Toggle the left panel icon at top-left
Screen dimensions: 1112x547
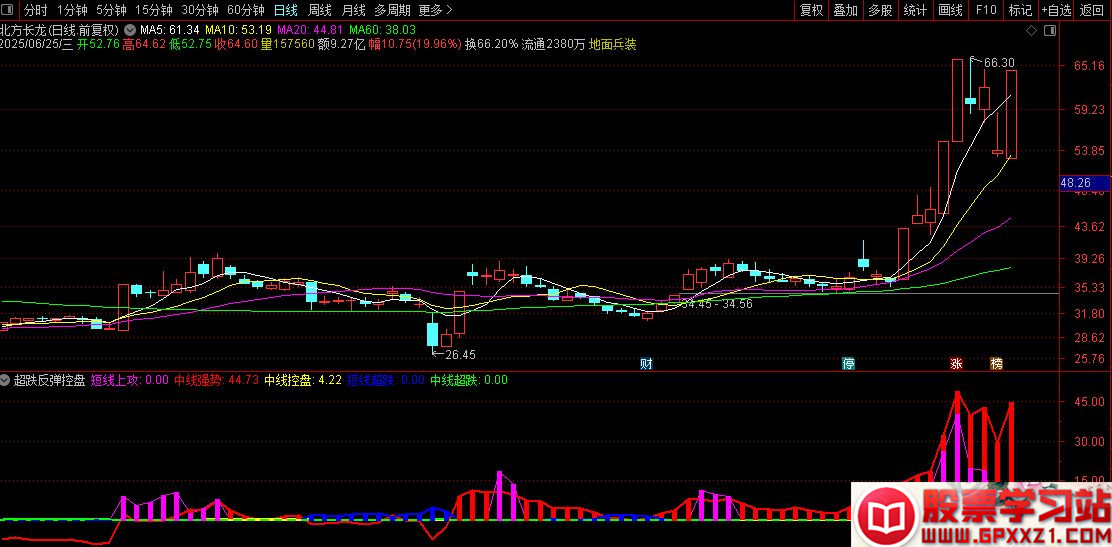coord(8,10)
